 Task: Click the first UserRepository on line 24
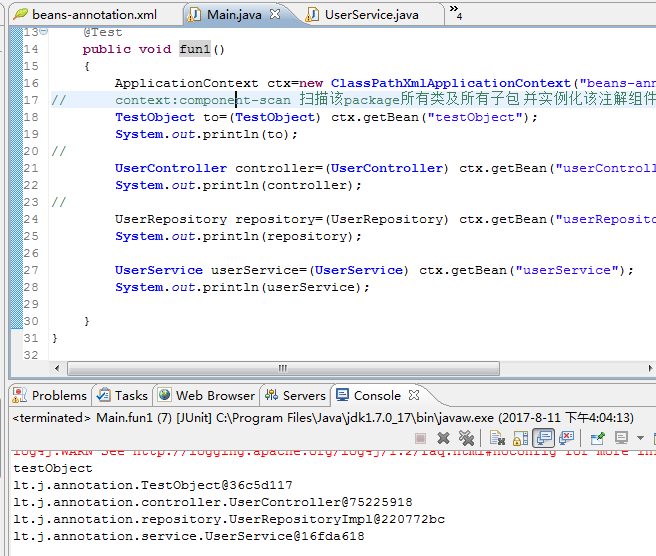171,219
